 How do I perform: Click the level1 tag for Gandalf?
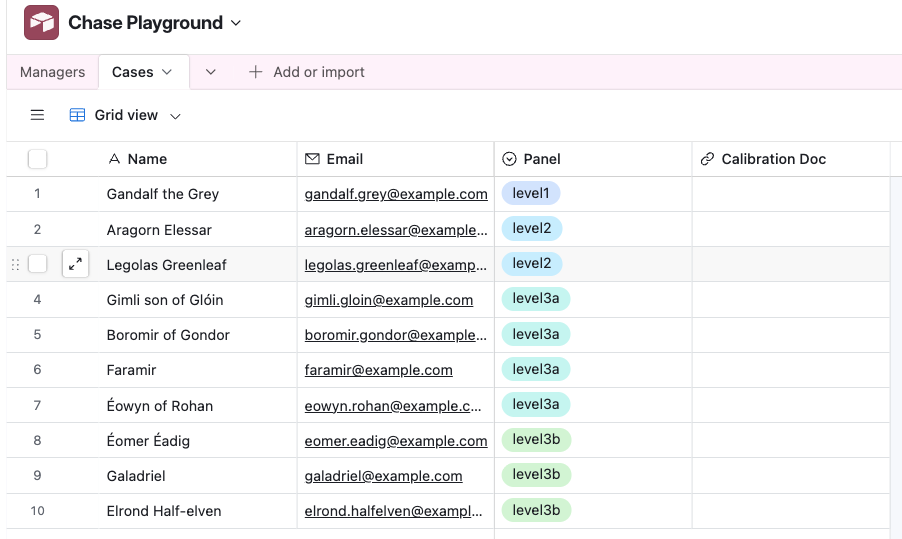point(531,193)
